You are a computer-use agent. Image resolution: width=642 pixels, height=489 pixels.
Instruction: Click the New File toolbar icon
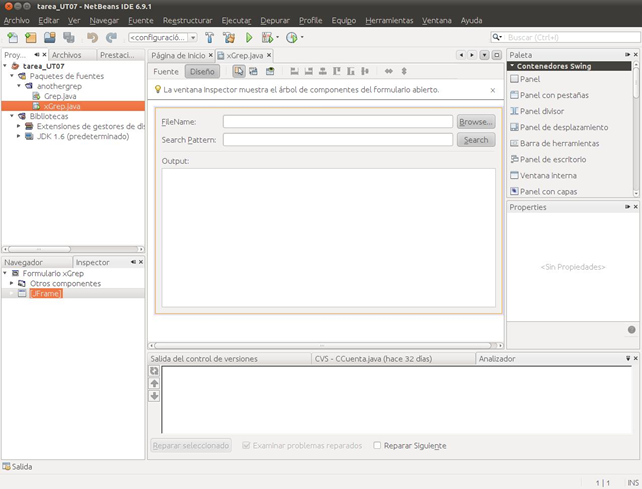(13, 38)
